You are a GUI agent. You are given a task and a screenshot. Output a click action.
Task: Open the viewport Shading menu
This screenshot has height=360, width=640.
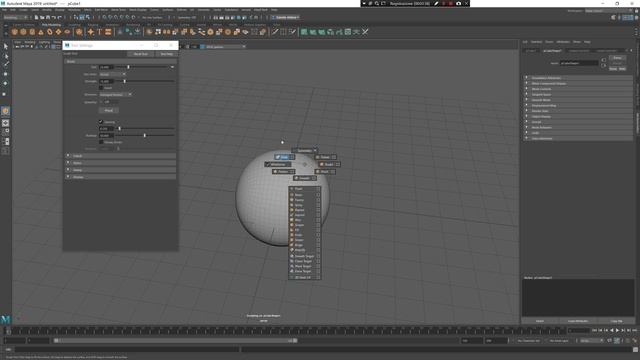pyautogui.click(x=30, y=42)
